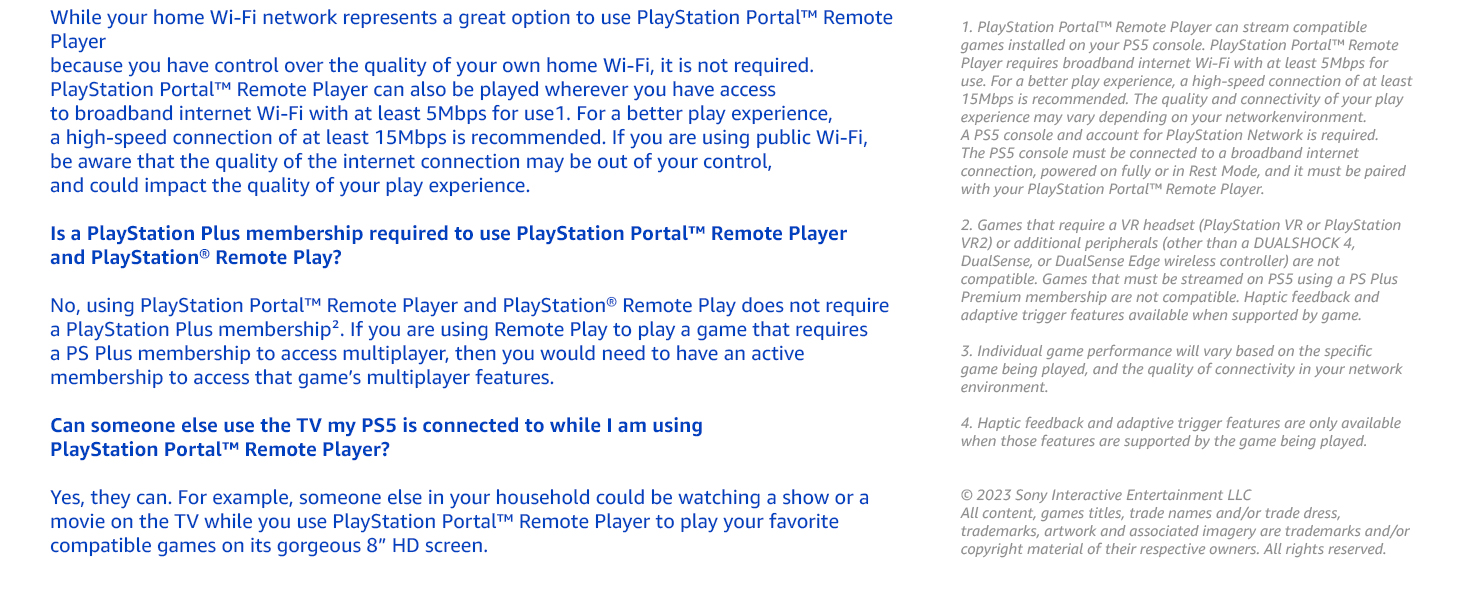Click footnote 4 about haptic feedback availability
This screenshot has width=1464, height=600.
1180,432
